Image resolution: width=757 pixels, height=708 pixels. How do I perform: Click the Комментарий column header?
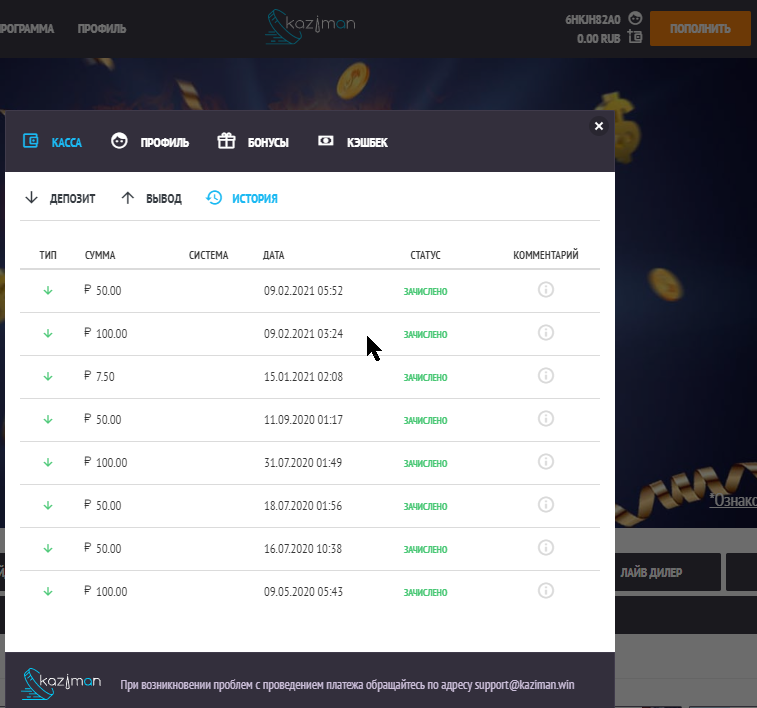coord(546,255)
